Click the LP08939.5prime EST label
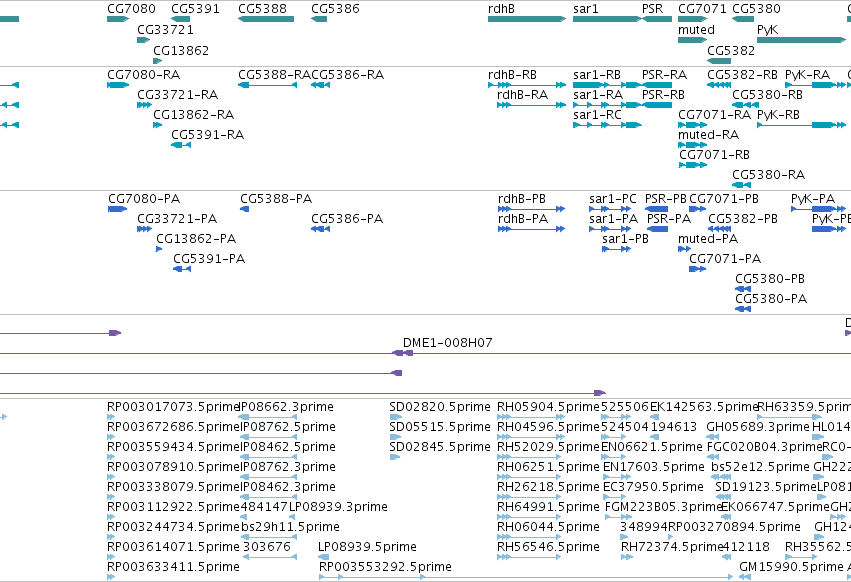The height and width of the screenshot is (582, 851). (x=367, y=547)
